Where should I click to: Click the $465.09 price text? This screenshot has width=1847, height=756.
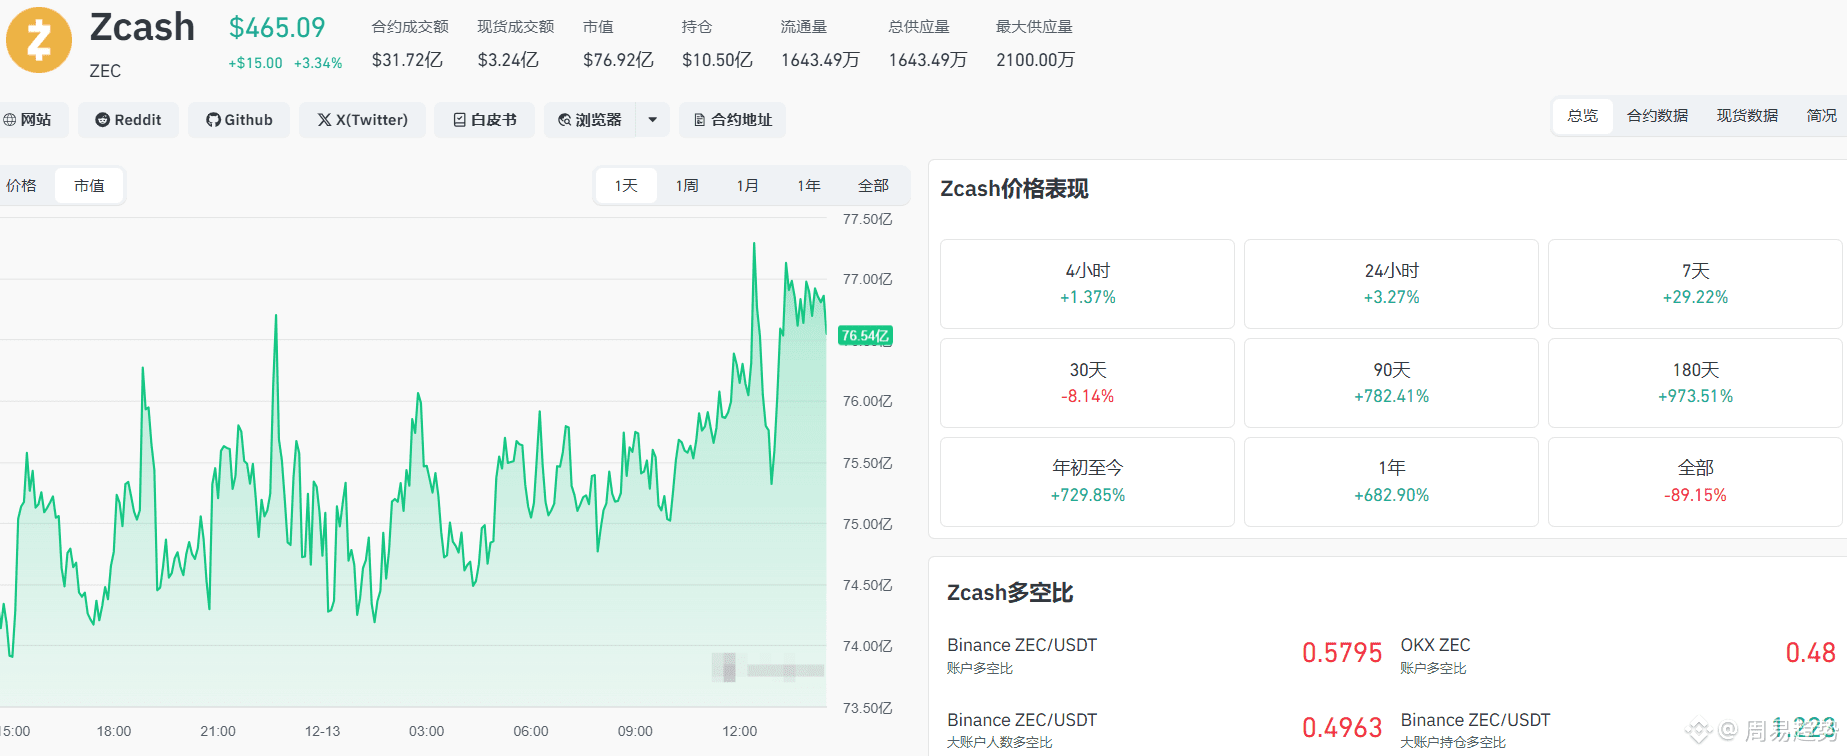click(277, 28)
